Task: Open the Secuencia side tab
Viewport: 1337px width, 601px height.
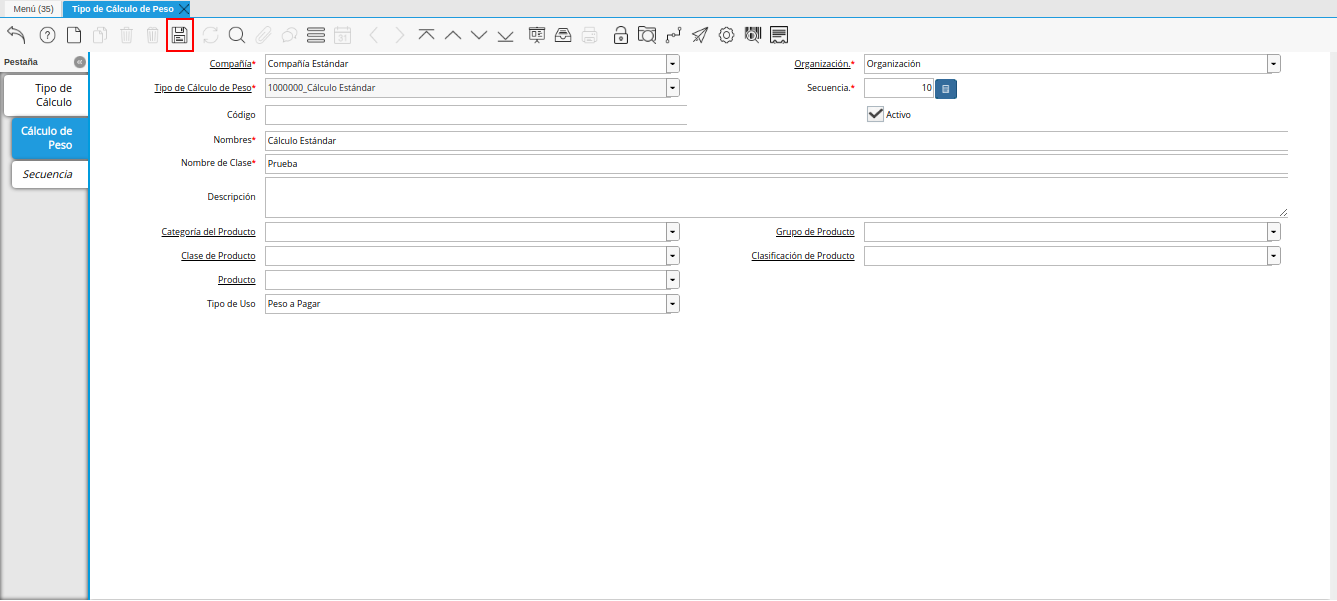Action: click(50, 174)
